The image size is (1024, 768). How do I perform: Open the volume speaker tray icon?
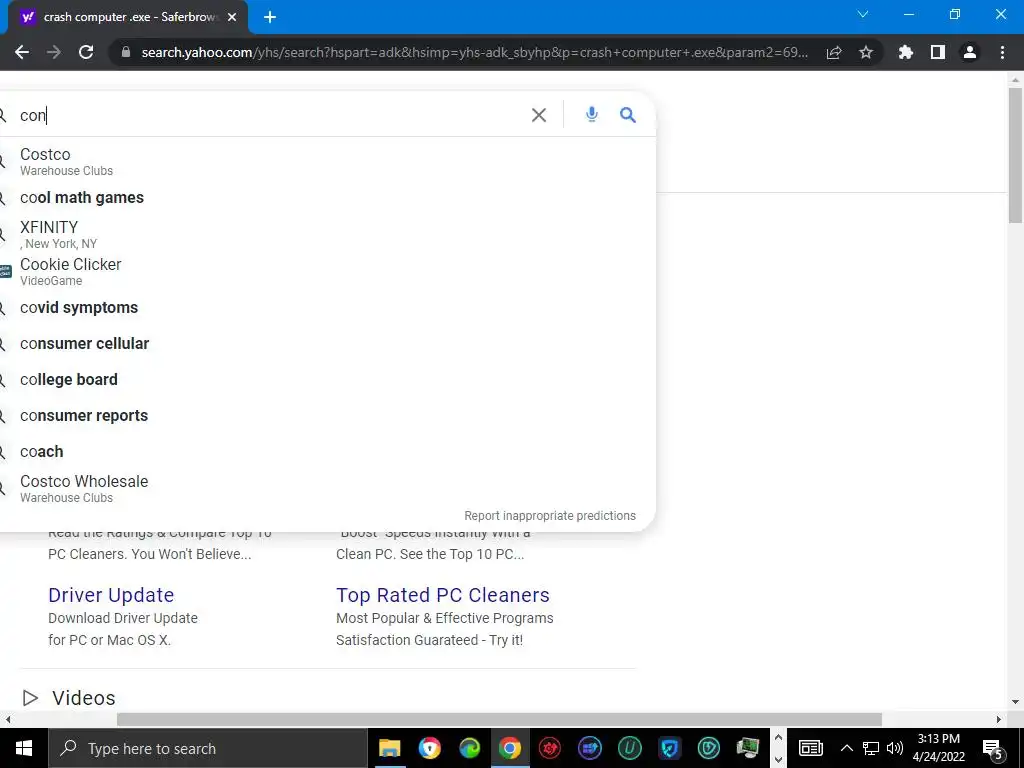tap(895, 748)
